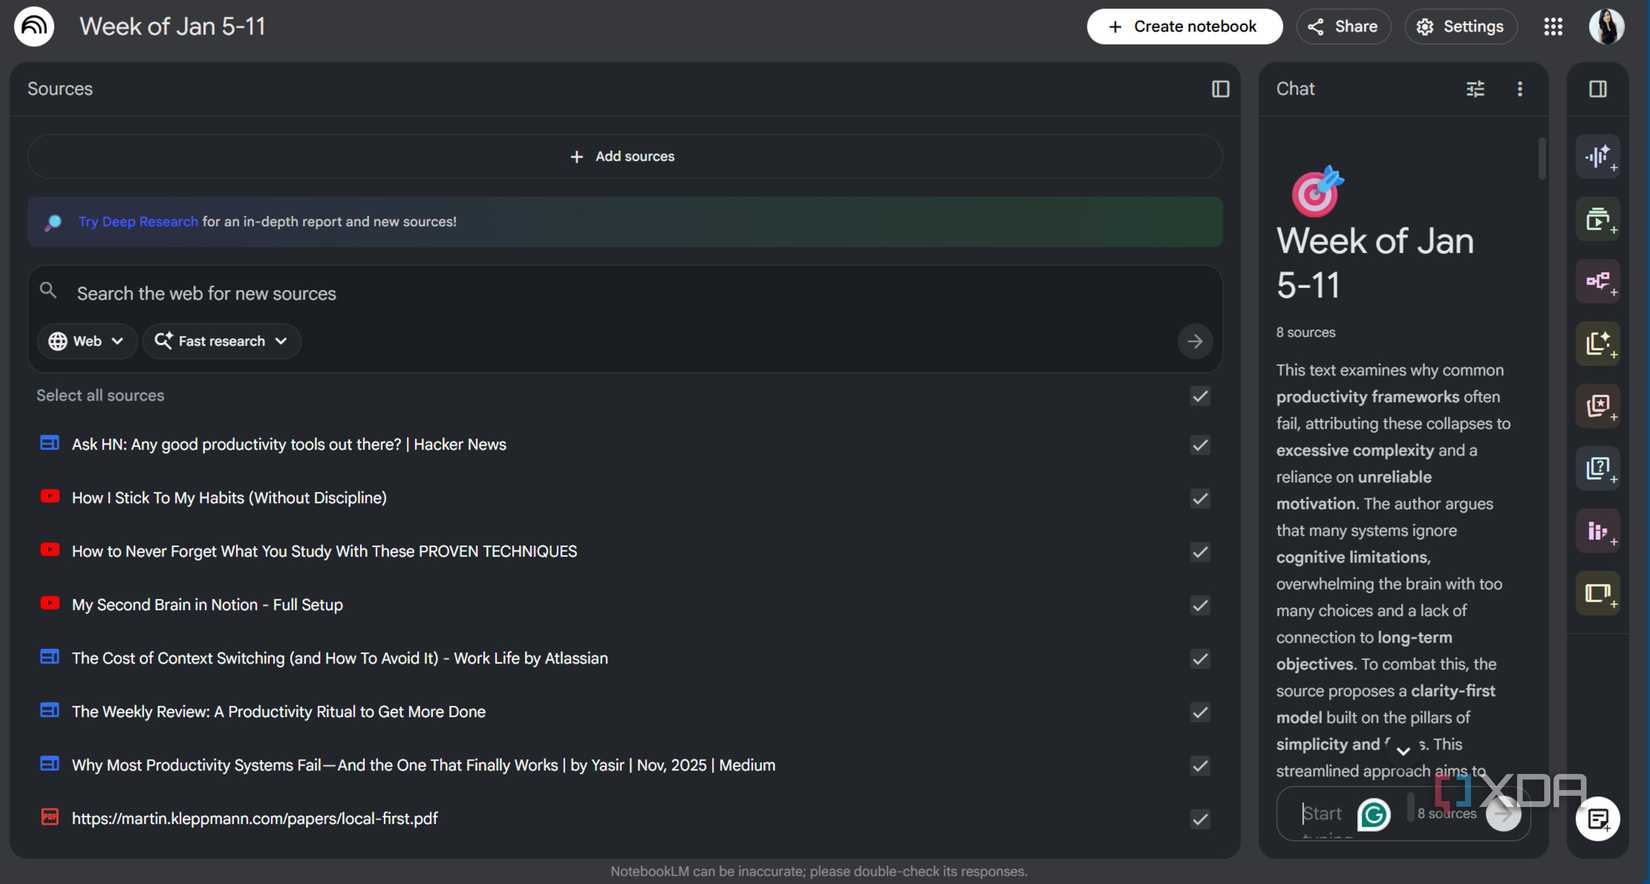Uncheck the Hacker News source

[1200, 445]
